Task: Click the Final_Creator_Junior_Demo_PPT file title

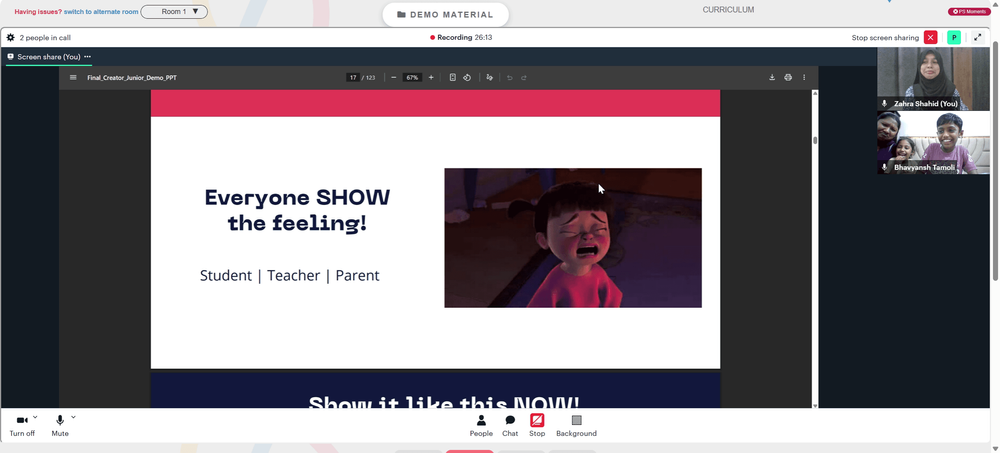Action: coord(132,78)
